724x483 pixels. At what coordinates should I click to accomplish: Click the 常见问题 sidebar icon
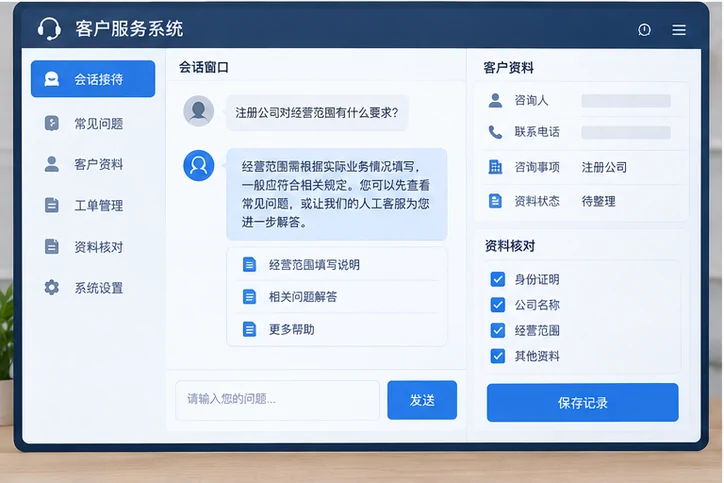coord(51,123)
